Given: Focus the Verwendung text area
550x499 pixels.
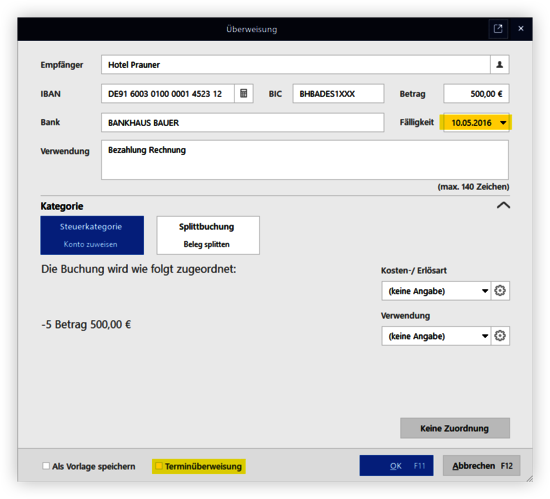Looking at the screenshot, I should [305, 160].
